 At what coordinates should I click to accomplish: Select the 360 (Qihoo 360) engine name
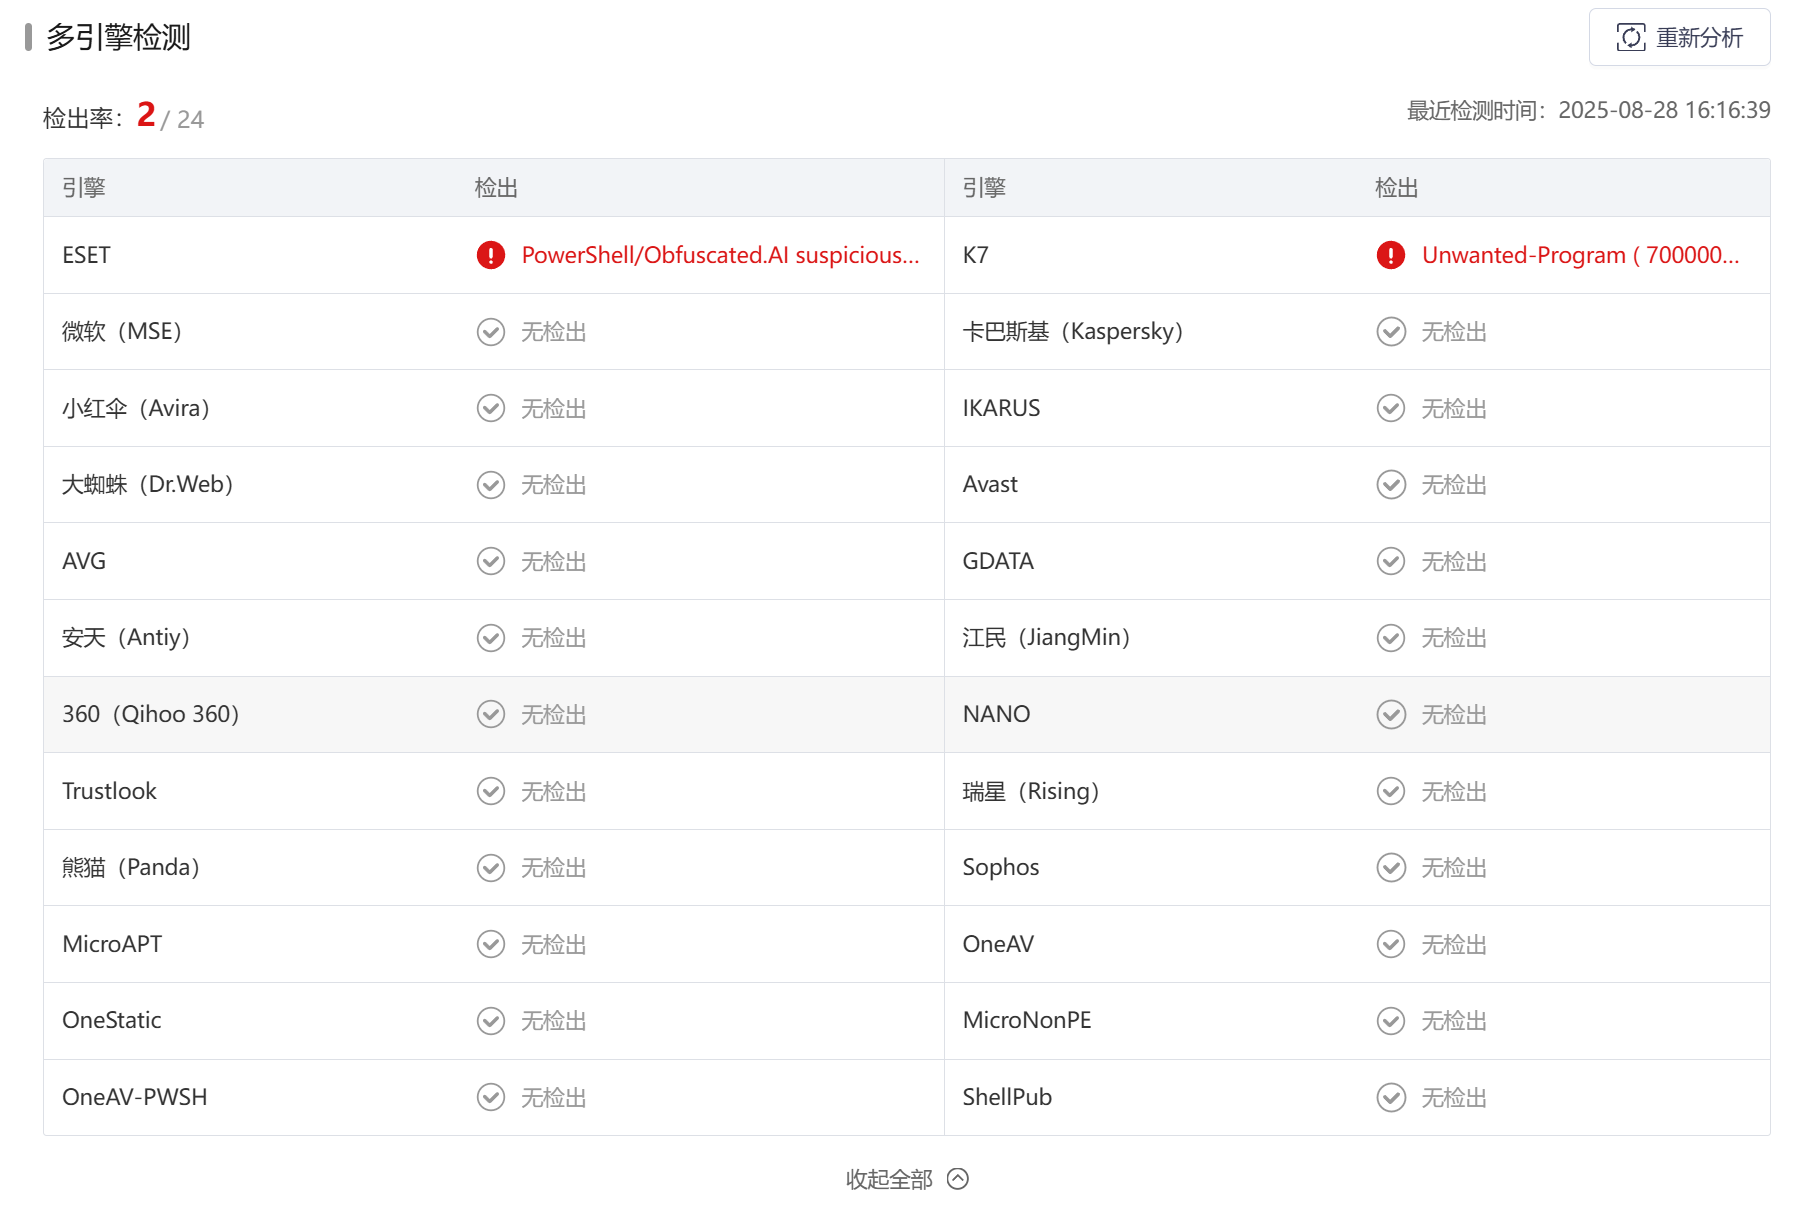pyautogui.click(x=151, y=714)
